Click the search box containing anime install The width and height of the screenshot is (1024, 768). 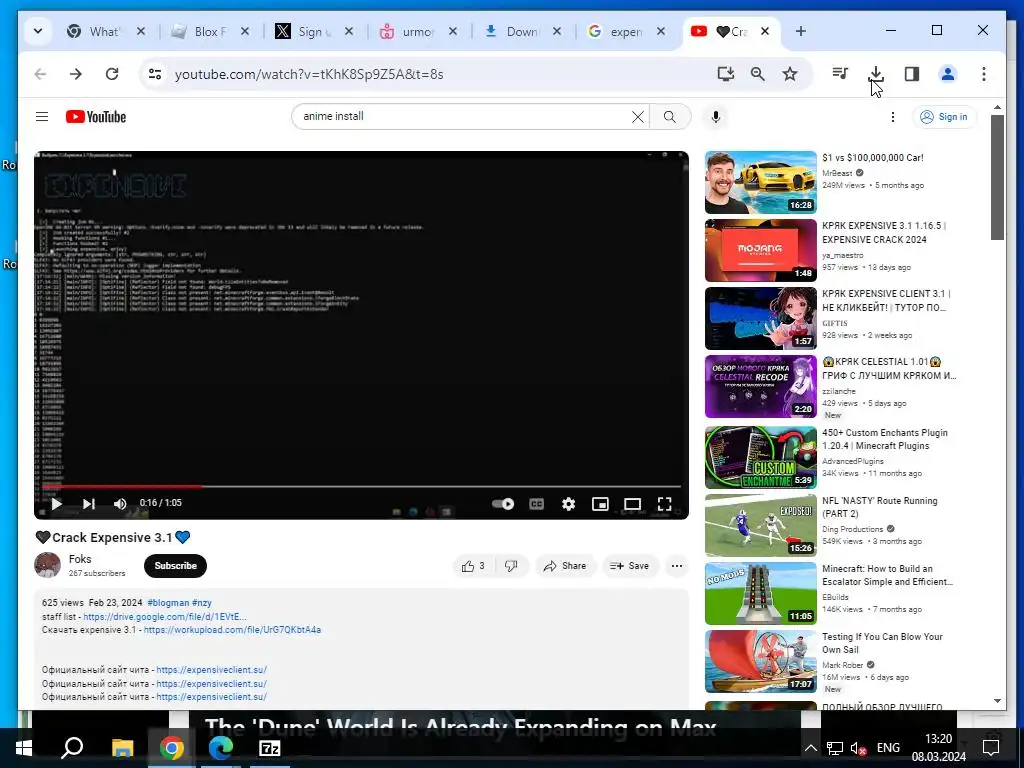coord(464,116)
